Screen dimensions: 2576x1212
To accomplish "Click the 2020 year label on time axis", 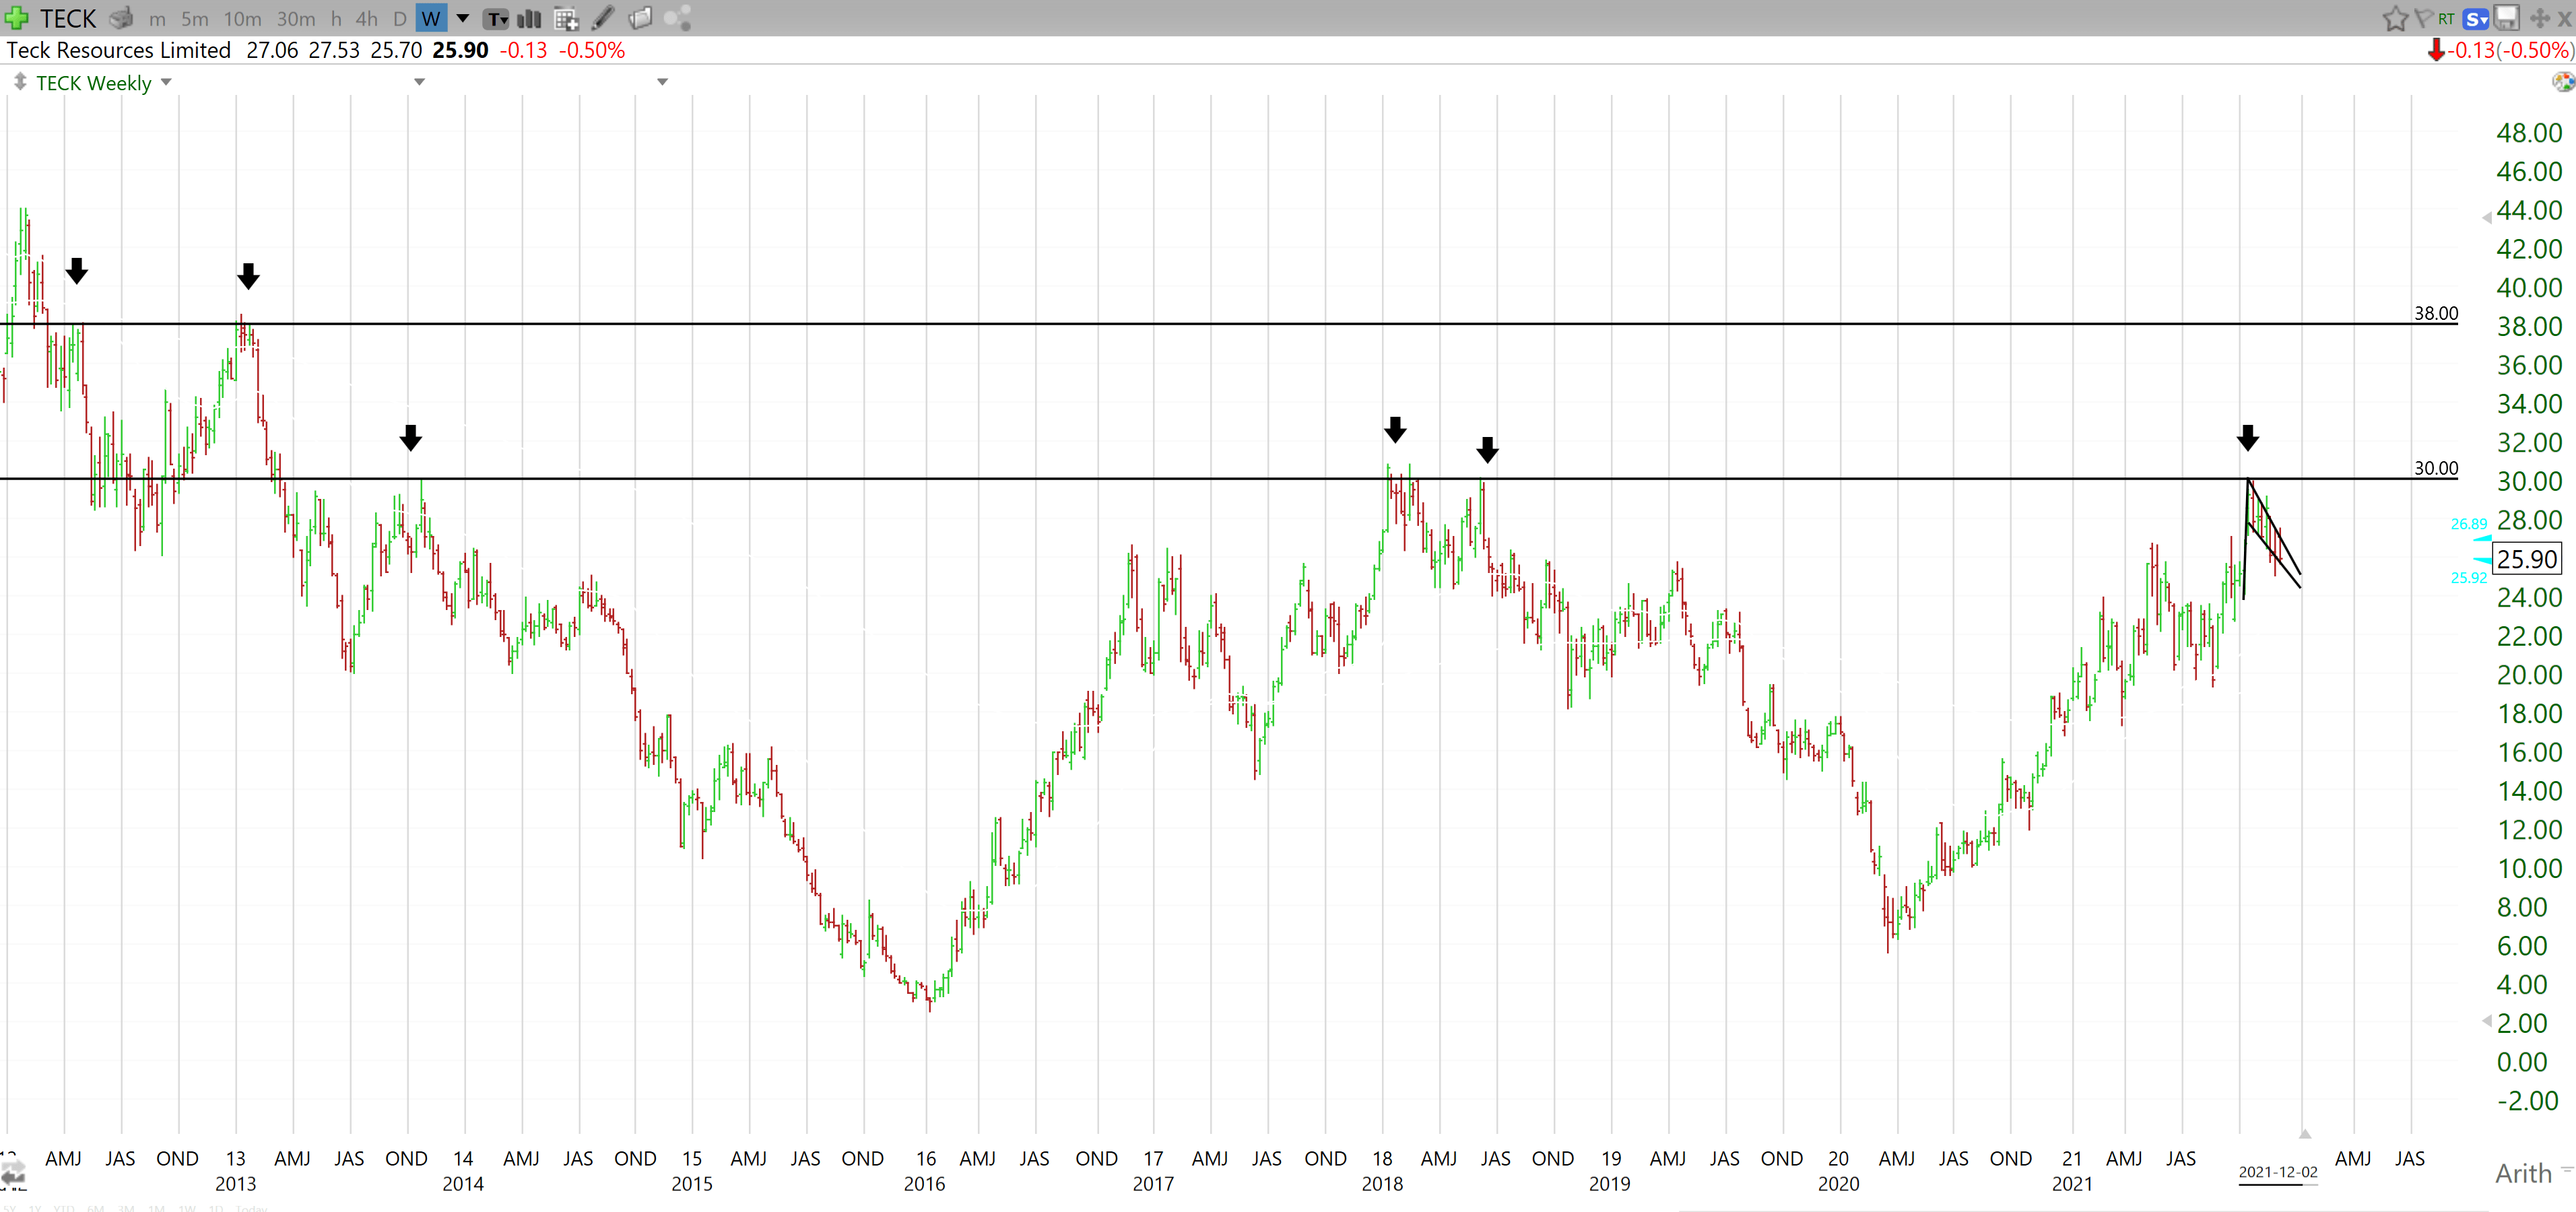I will (1838, 1184).
